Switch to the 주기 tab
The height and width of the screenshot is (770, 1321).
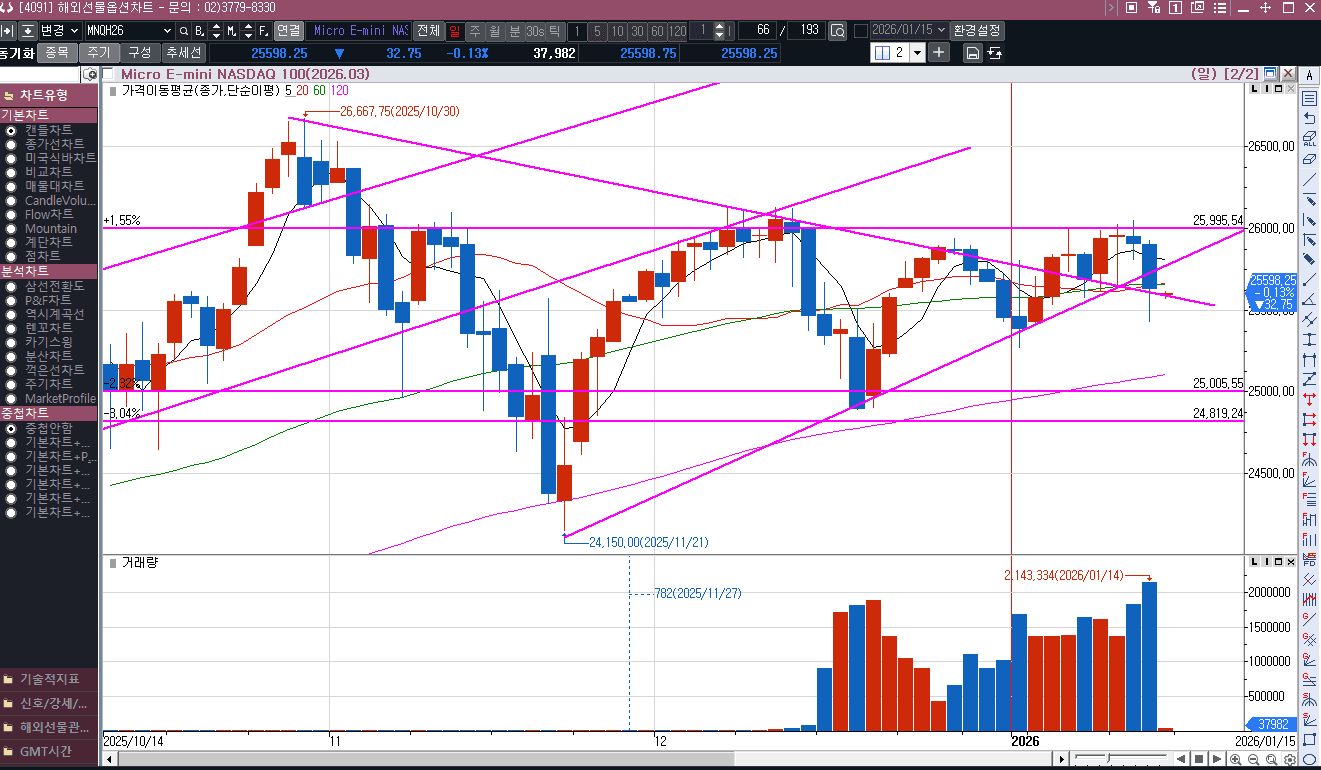tap(99, 53)
